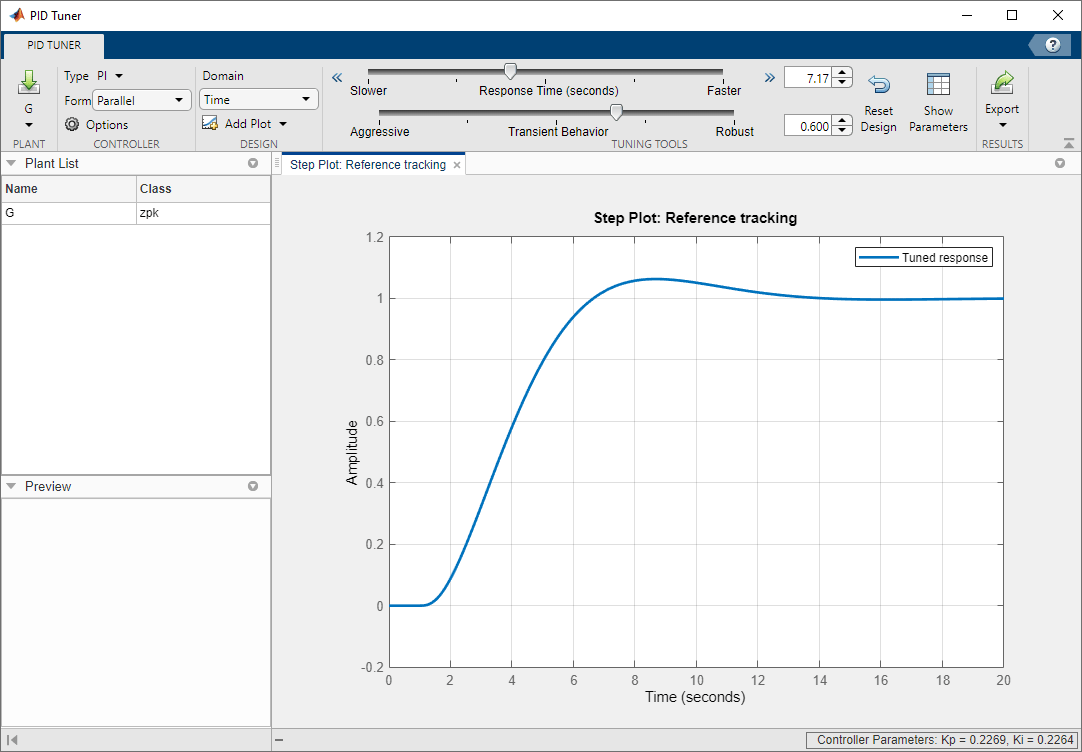Click the Reset Design icon
1082x752 pixels.
pos(878,86)
